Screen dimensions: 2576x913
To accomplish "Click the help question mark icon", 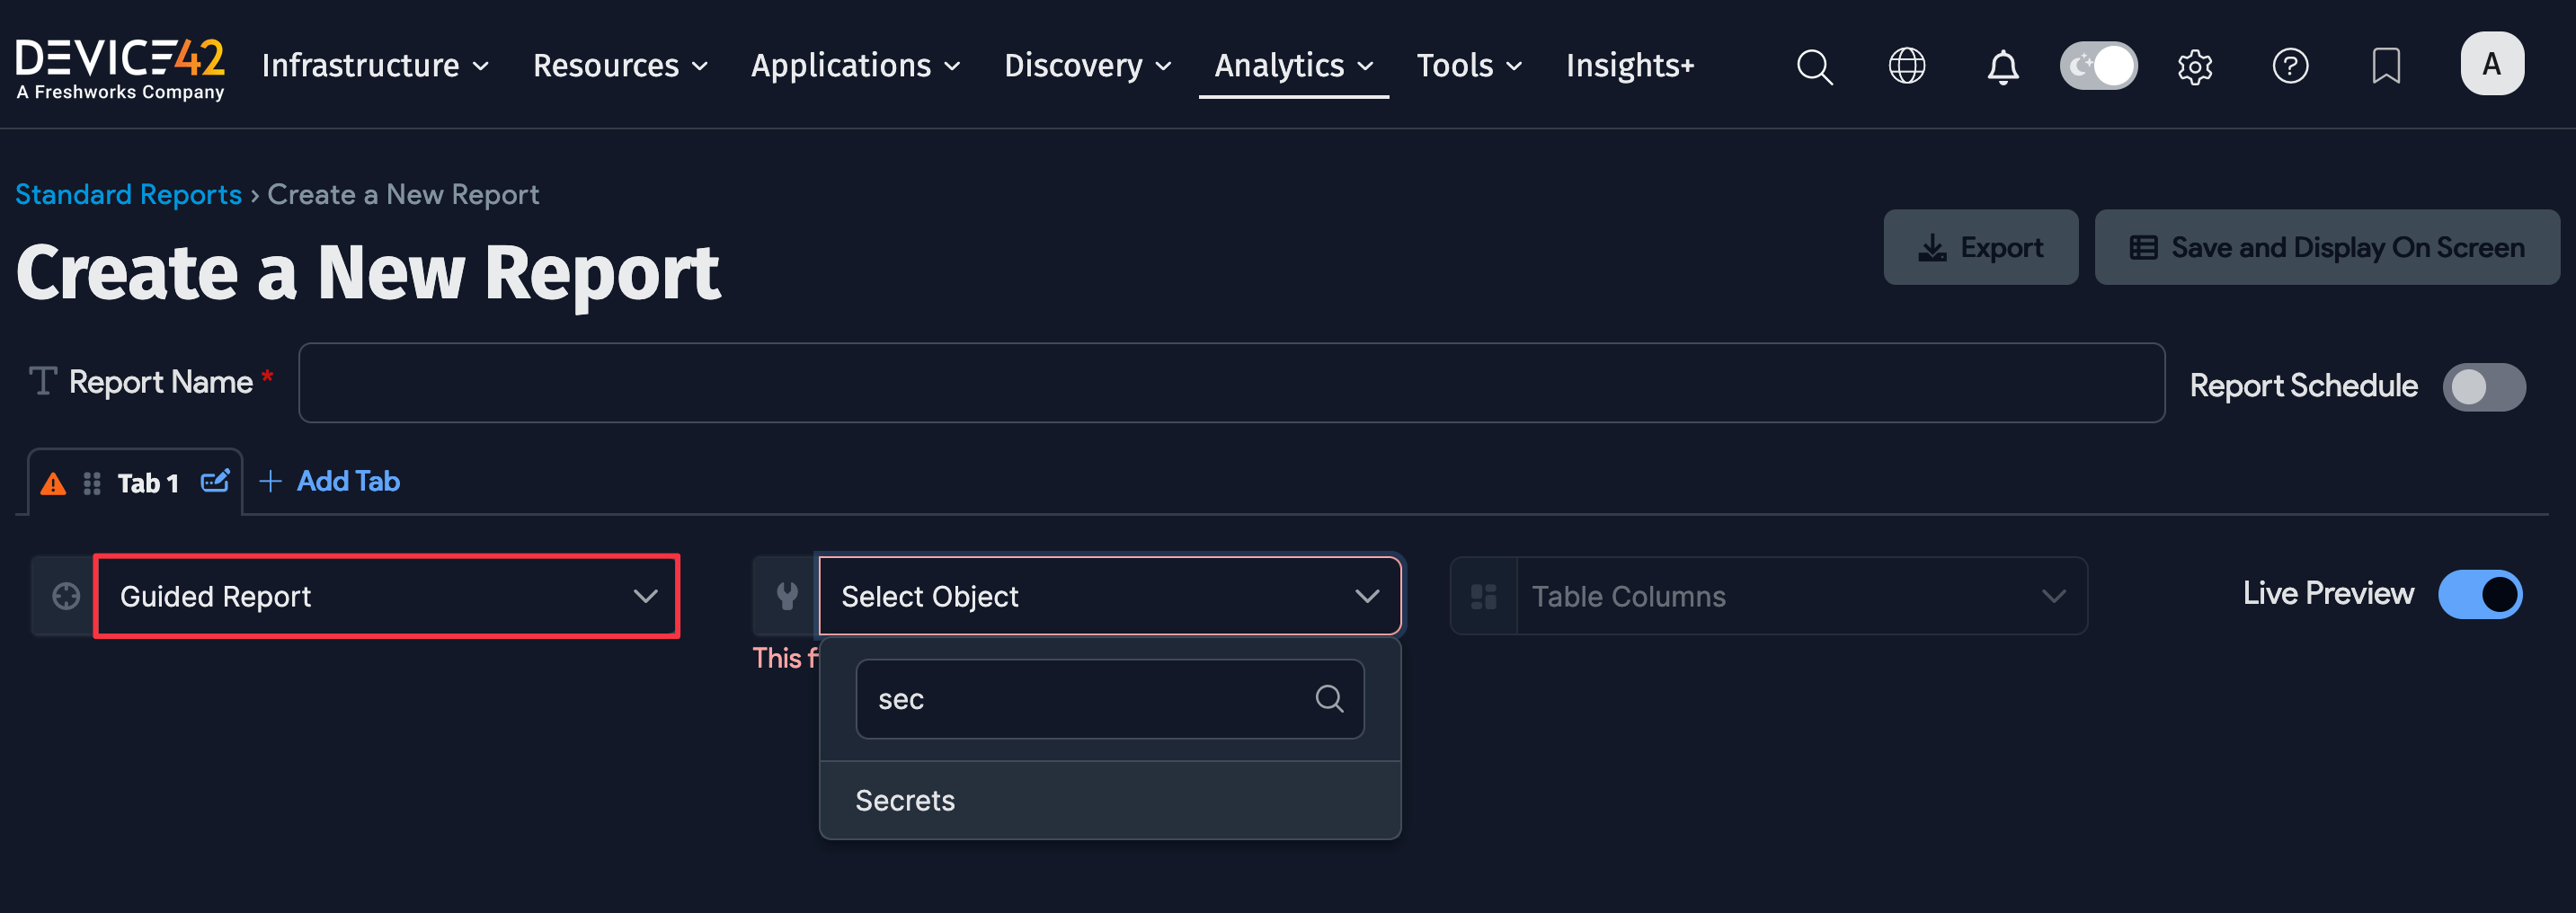I will [2290, 67].
